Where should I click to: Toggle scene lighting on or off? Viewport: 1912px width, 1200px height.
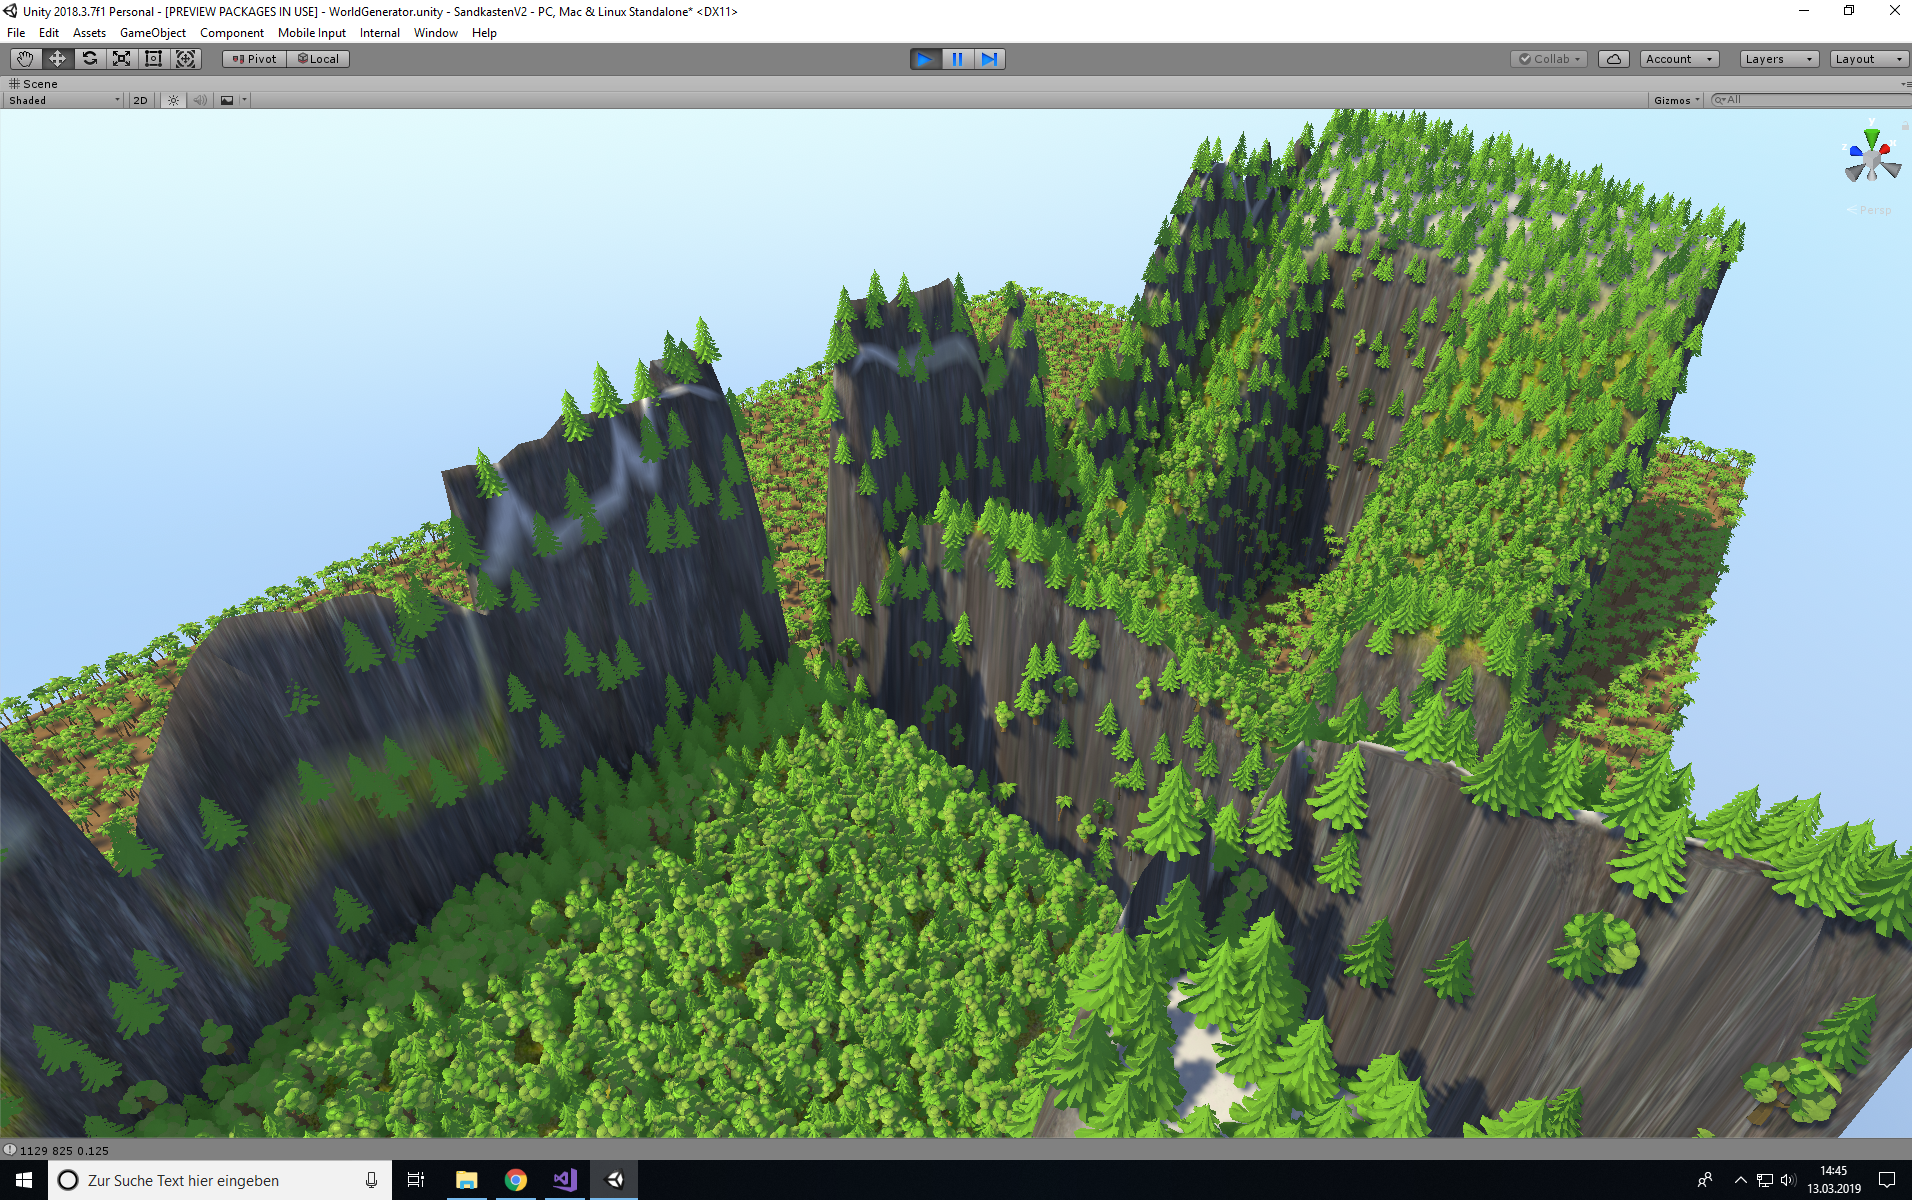[173, 100]
